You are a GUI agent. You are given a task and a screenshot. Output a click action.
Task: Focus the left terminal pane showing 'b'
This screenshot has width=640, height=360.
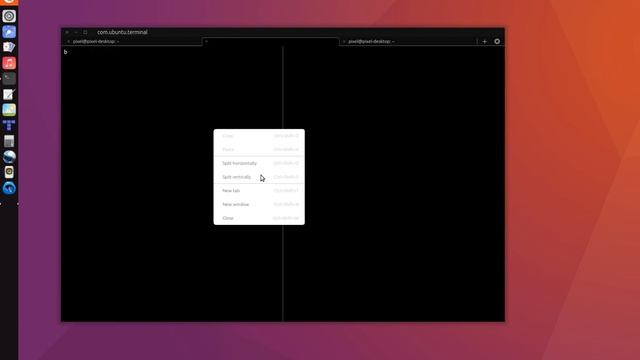(171, 184)
